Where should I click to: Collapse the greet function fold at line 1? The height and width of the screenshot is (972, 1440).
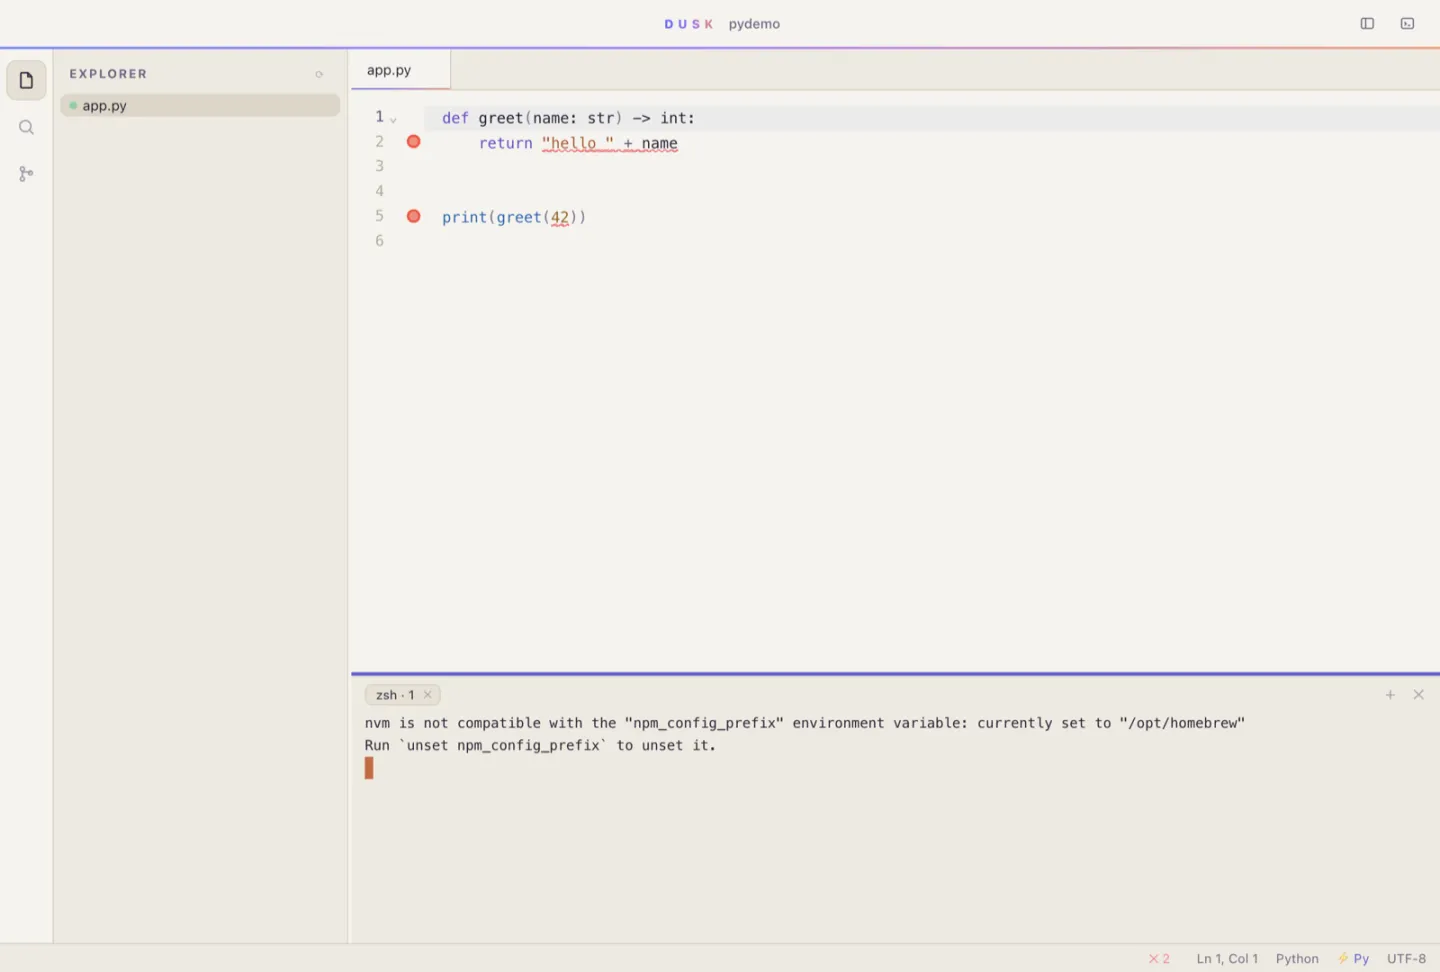393,120
